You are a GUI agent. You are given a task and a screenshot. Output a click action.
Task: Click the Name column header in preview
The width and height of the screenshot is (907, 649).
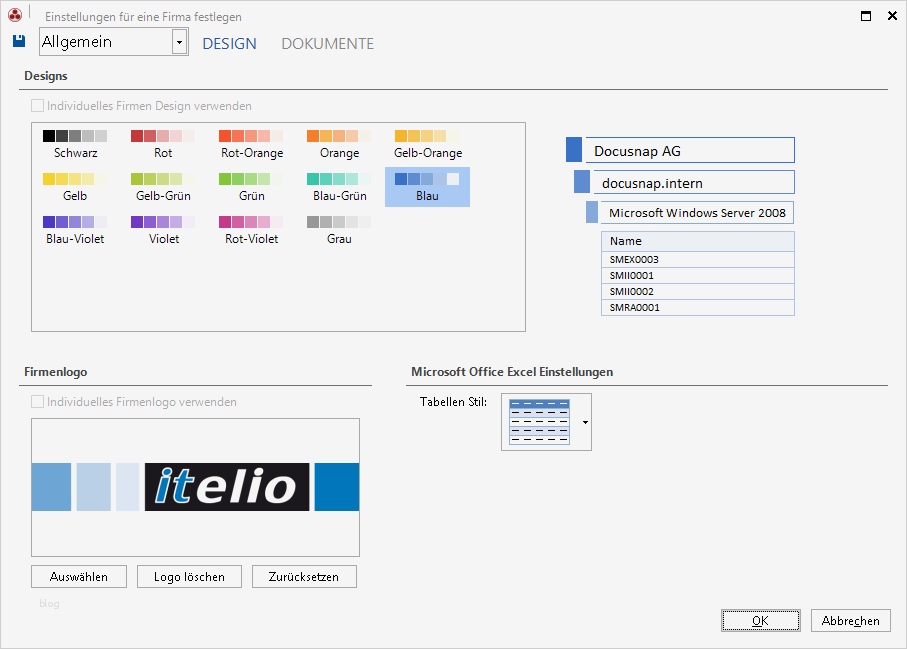(x=698, y=241)
